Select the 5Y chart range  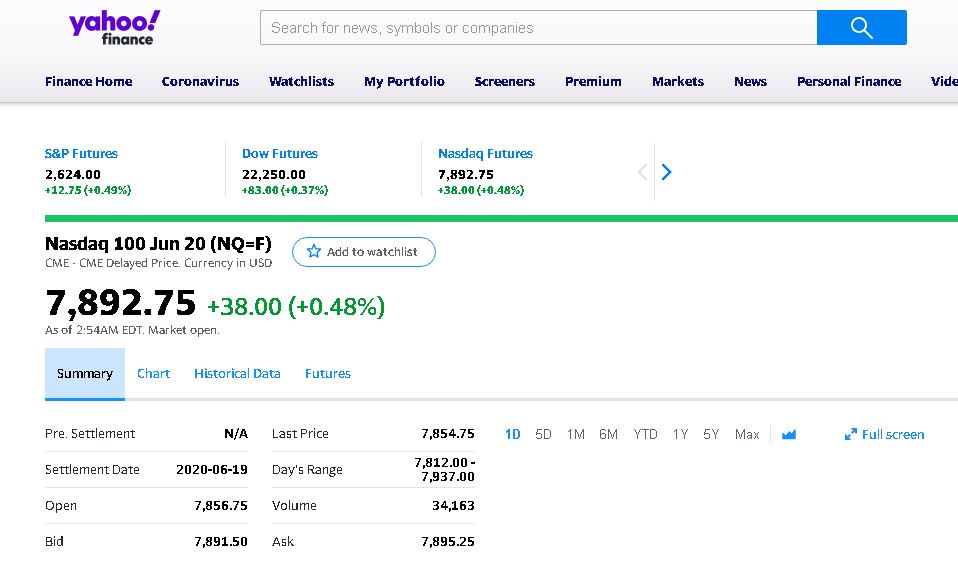click(711, 434)
